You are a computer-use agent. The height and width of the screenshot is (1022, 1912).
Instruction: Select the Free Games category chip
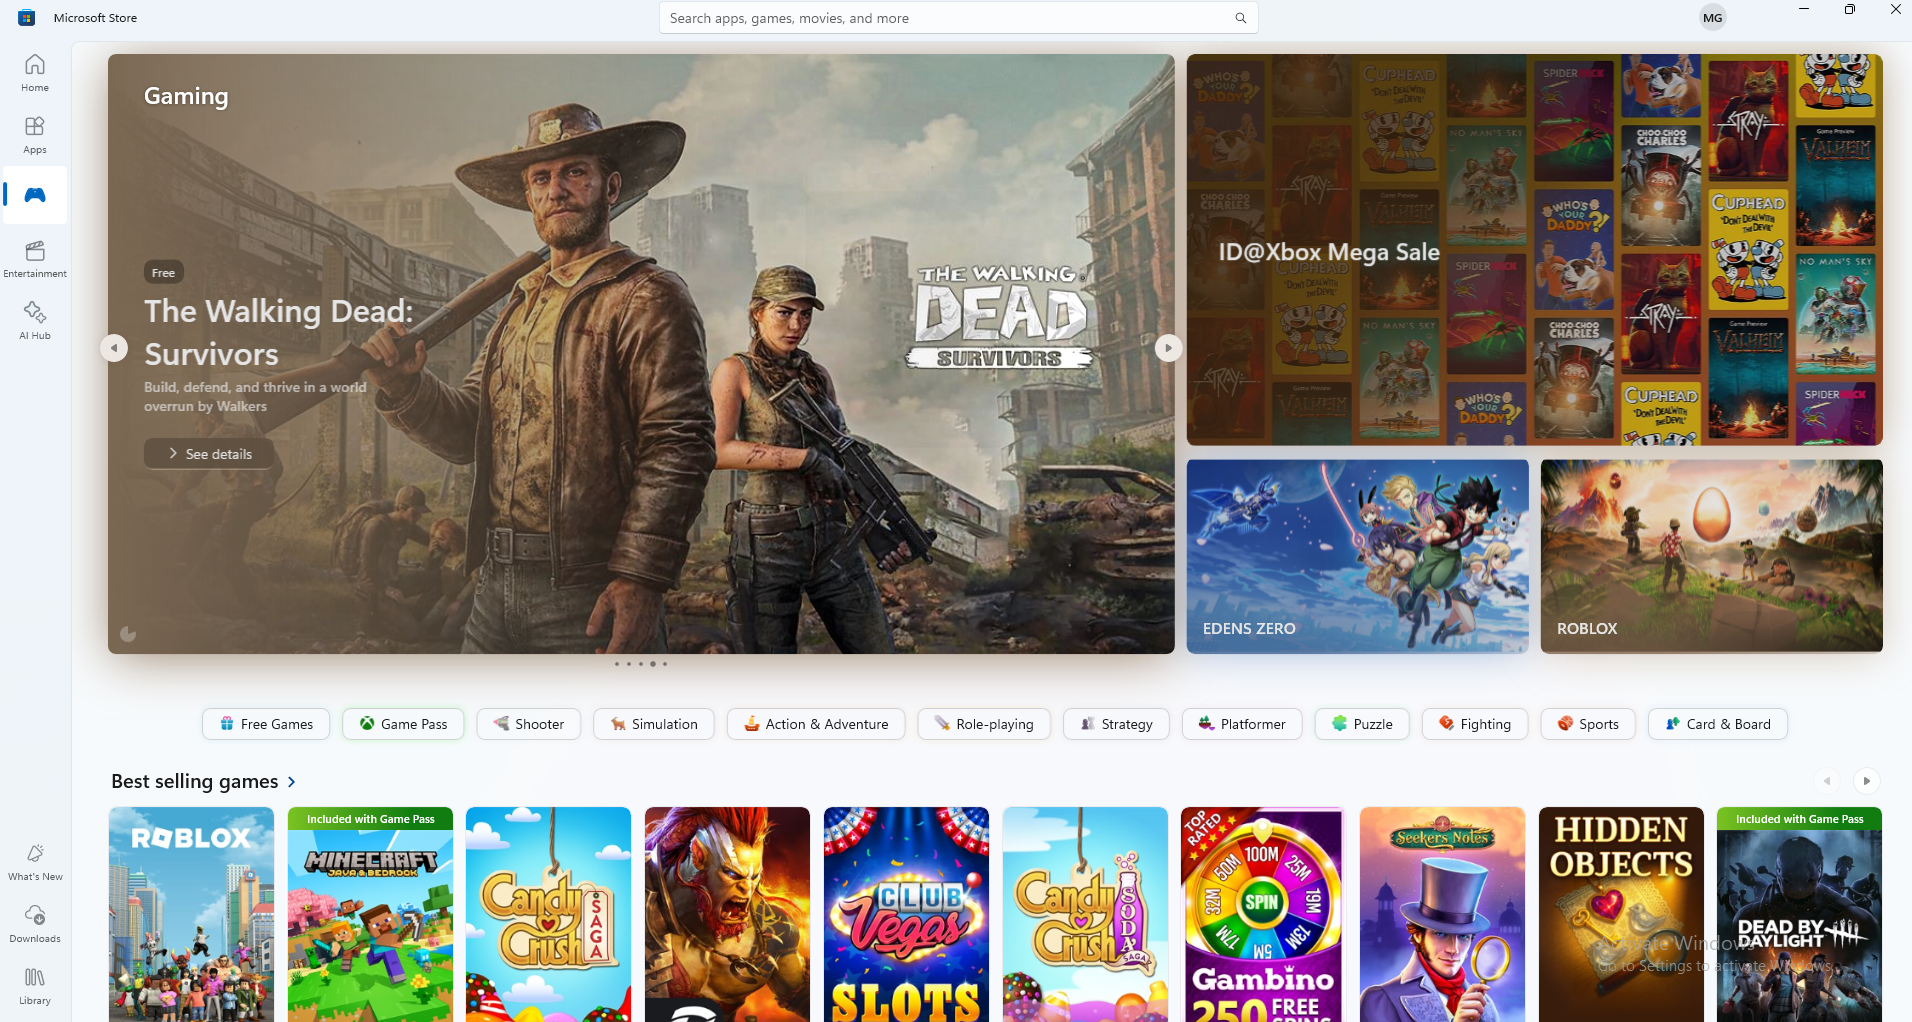[x=266, y=724]
